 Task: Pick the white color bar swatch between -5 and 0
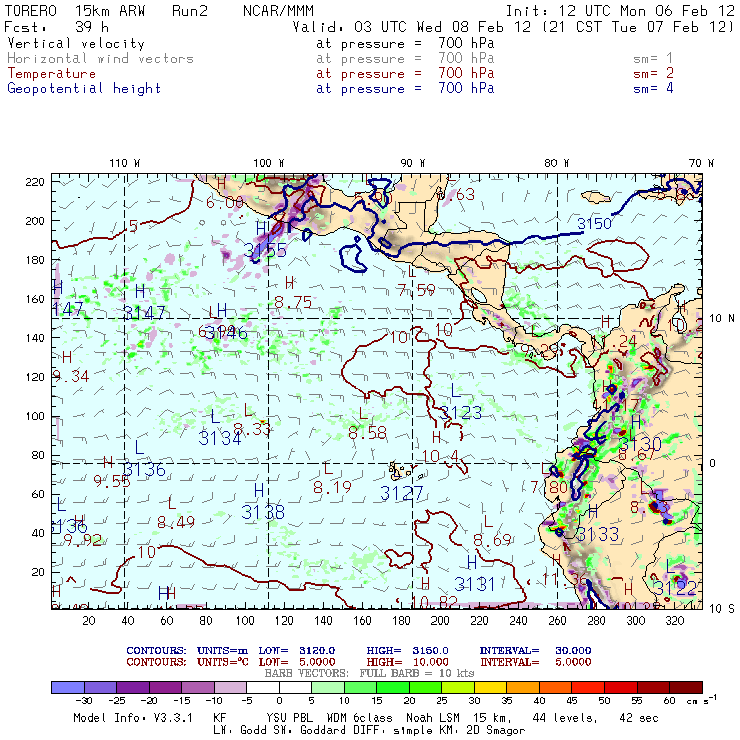click(x=263, y=687)
